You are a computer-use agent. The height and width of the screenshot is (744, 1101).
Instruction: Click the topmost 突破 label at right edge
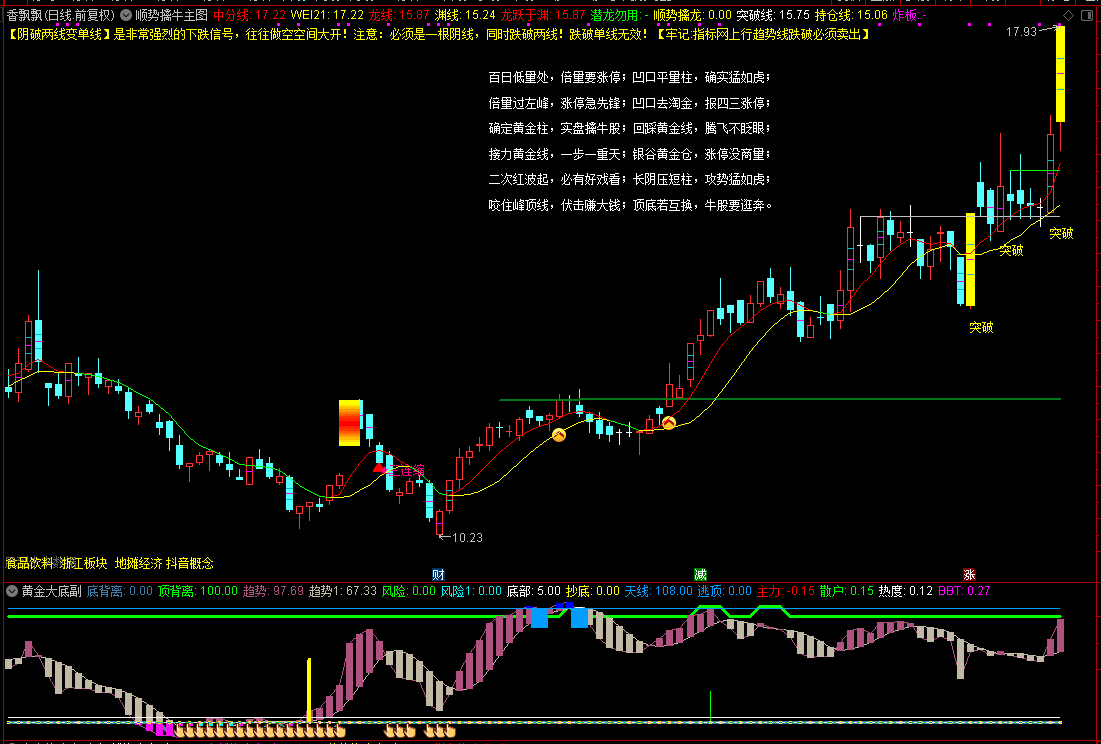tap(1061, 234)
